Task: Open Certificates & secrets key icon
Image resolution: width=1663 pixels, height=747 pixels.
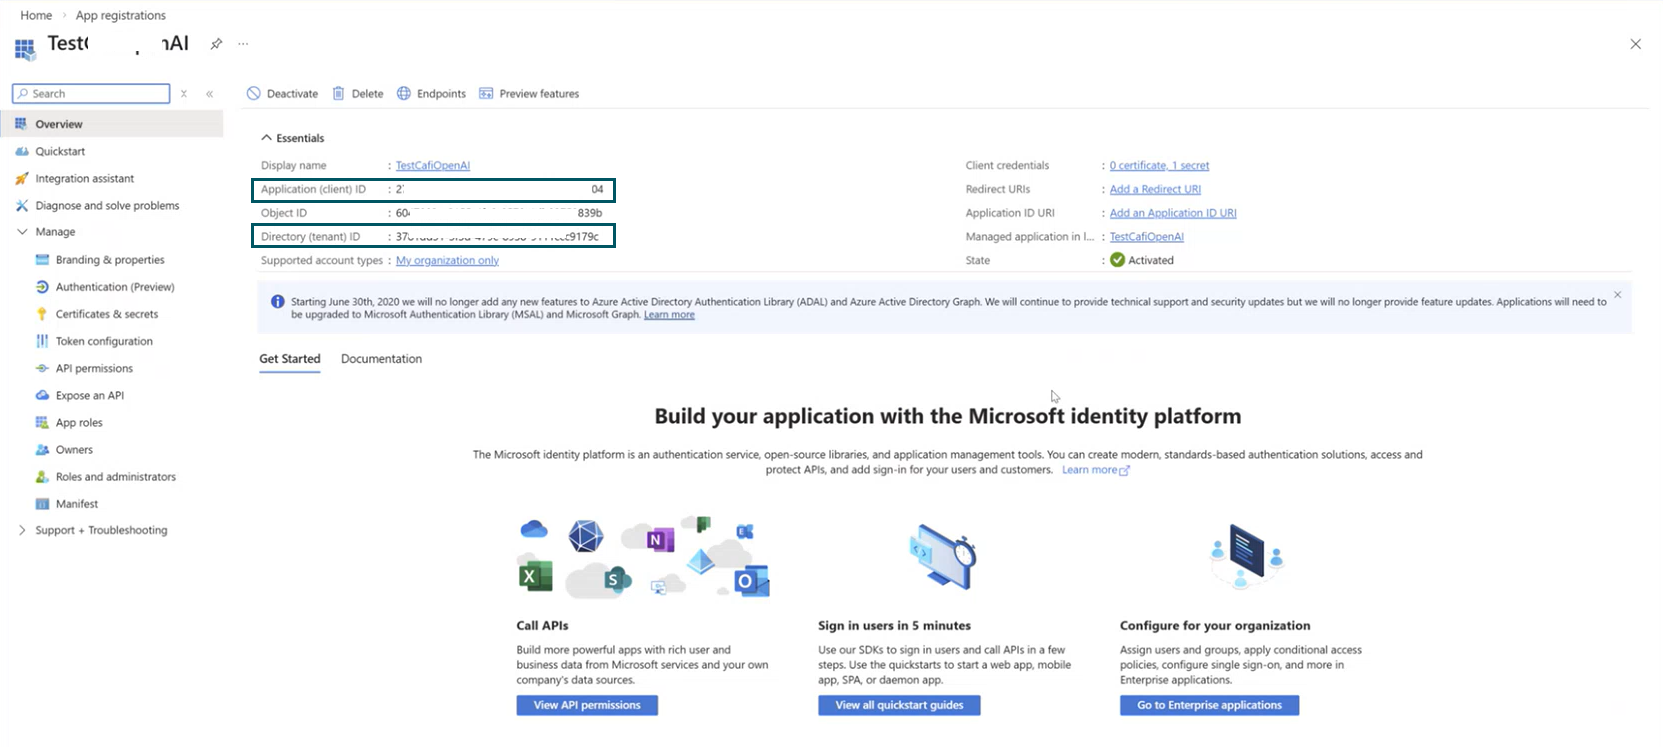Action: [x=42, y=314]
